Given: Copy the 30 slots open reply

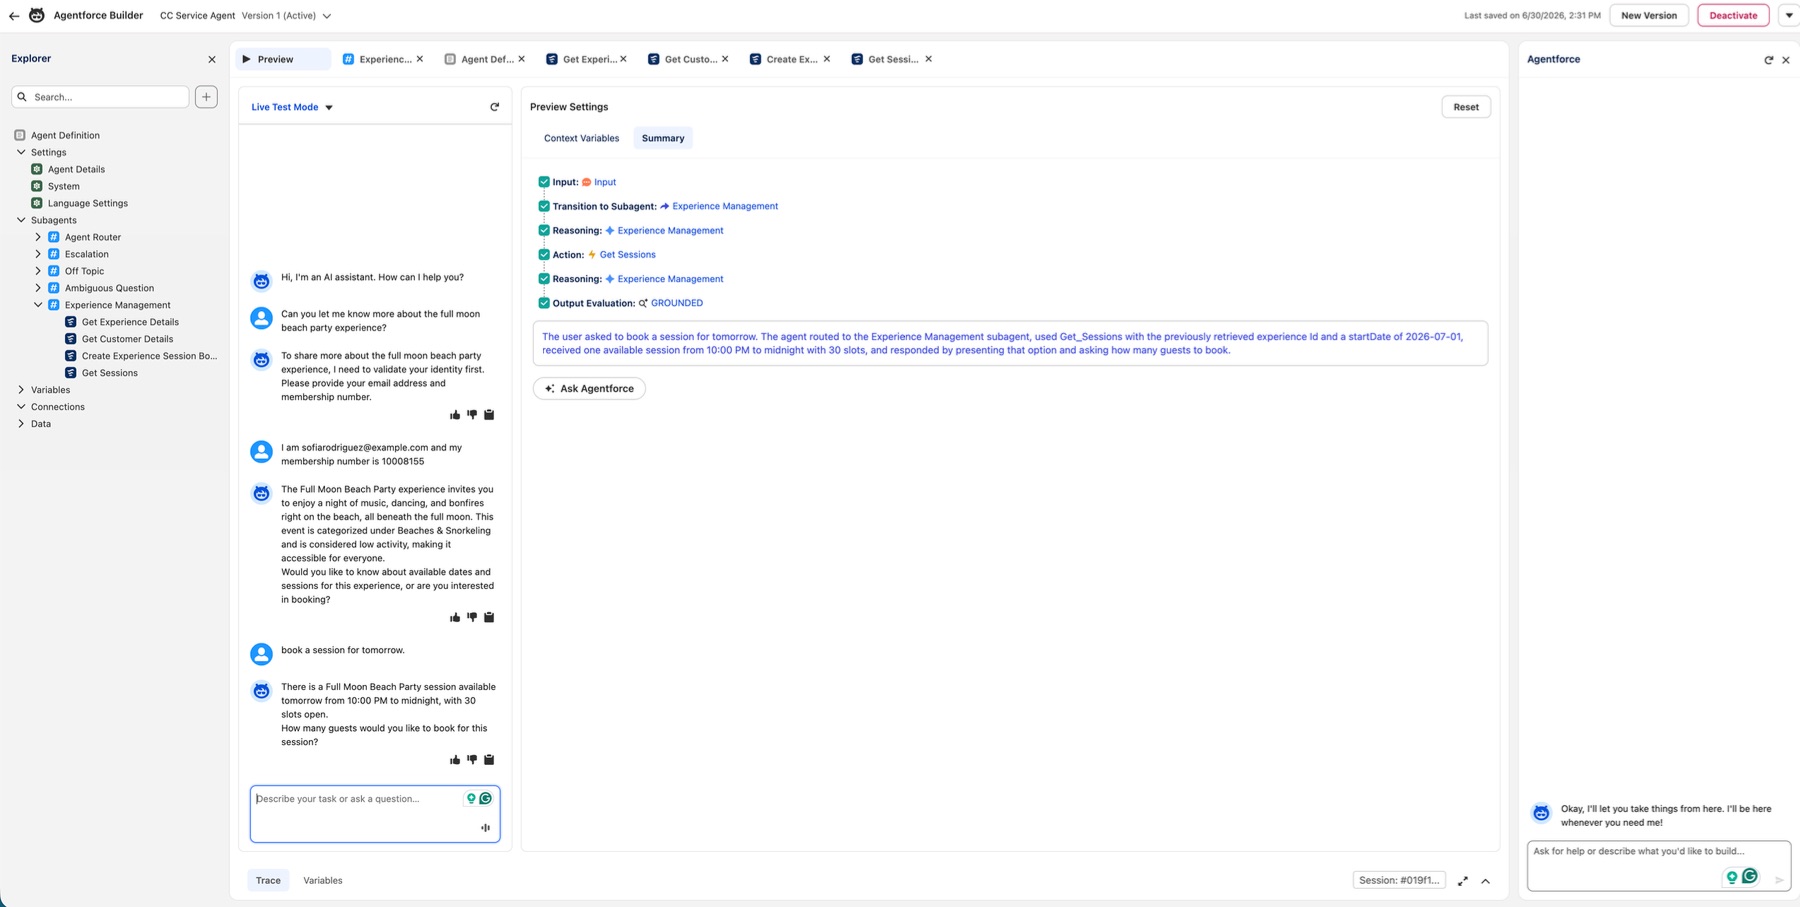Looking at the screenshot, I should 489,760.
